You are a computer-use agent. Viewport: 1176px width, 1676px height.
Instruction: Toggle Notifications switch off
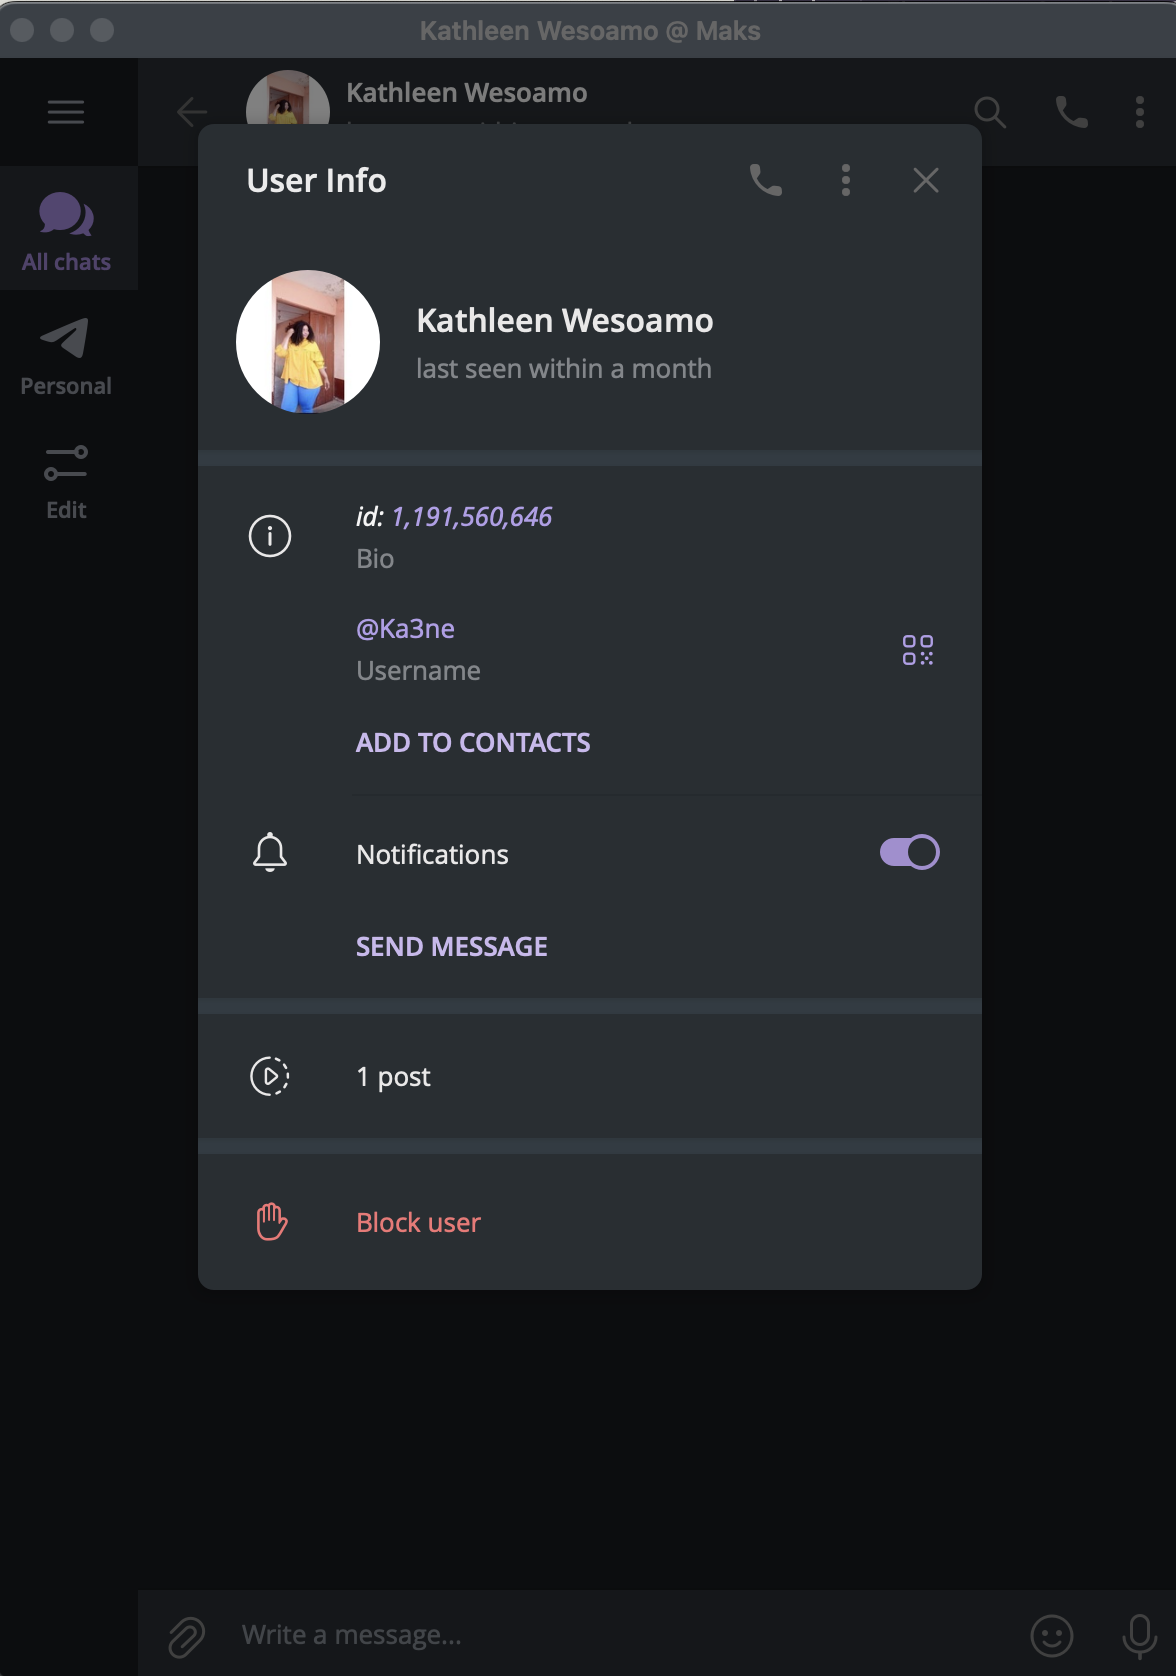[x=909, y=853]
